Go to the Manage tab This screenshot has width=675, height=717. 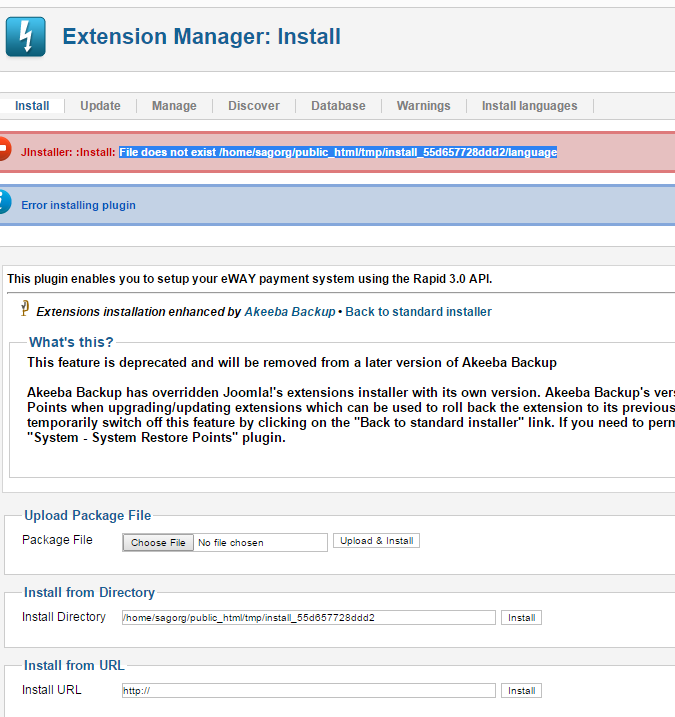tap(174, 106)
